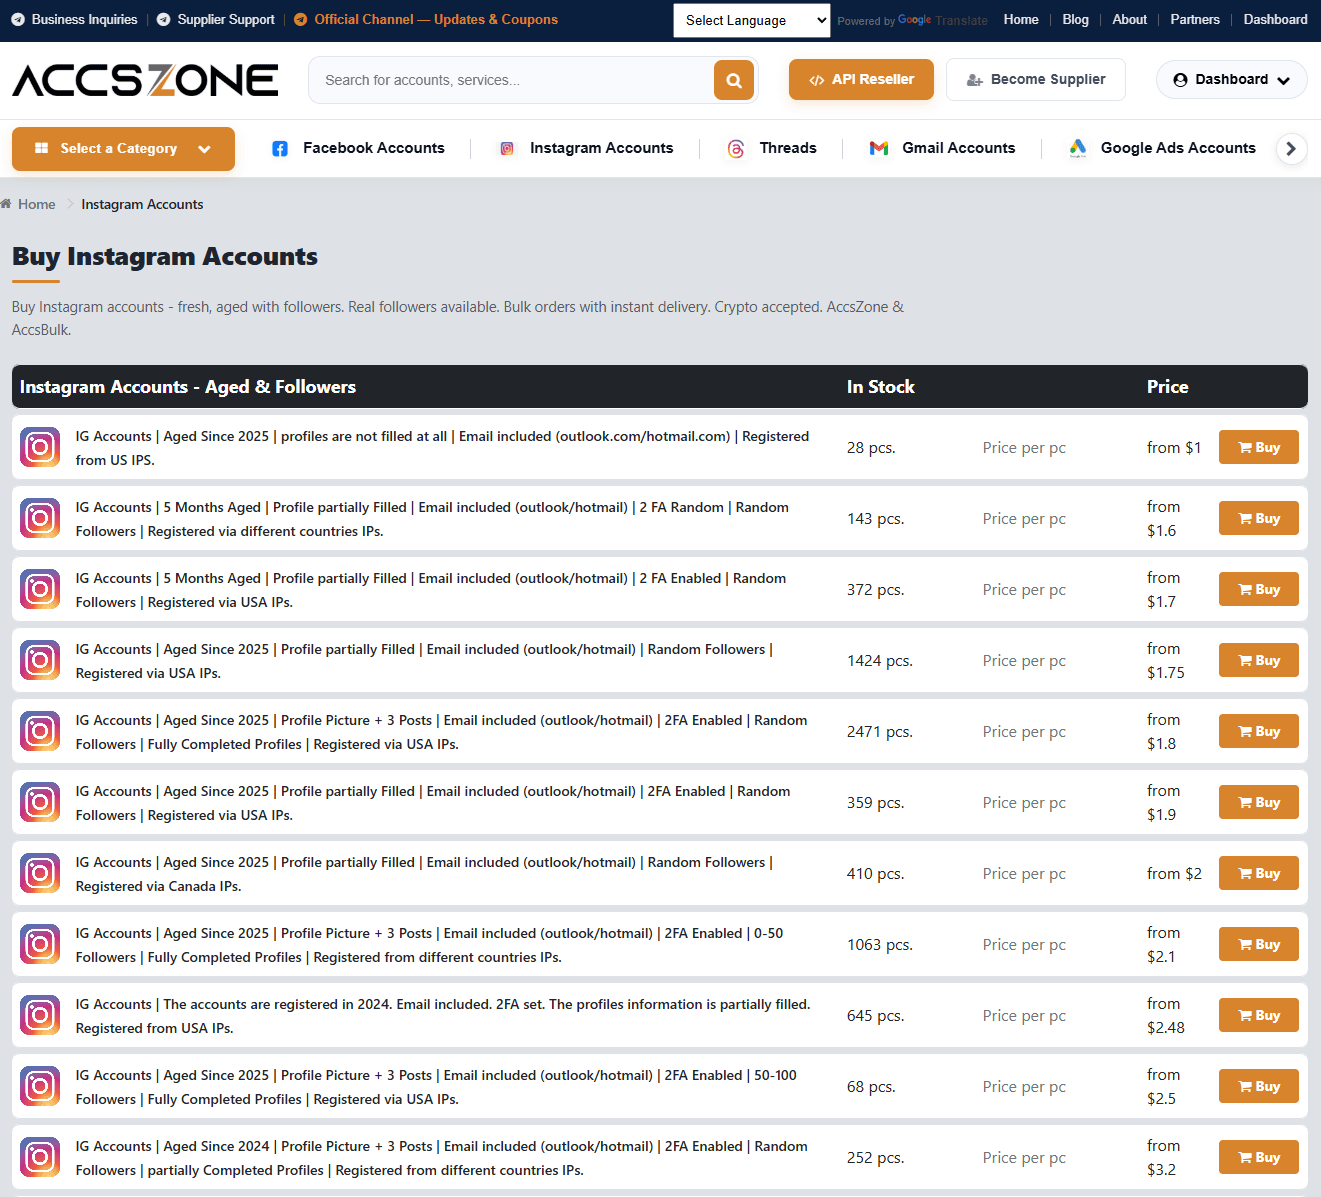Open the Instagram Accounts nav icon
Image resolution: width=1321 pixels, height=1197 pixels.
click(507, 148)
